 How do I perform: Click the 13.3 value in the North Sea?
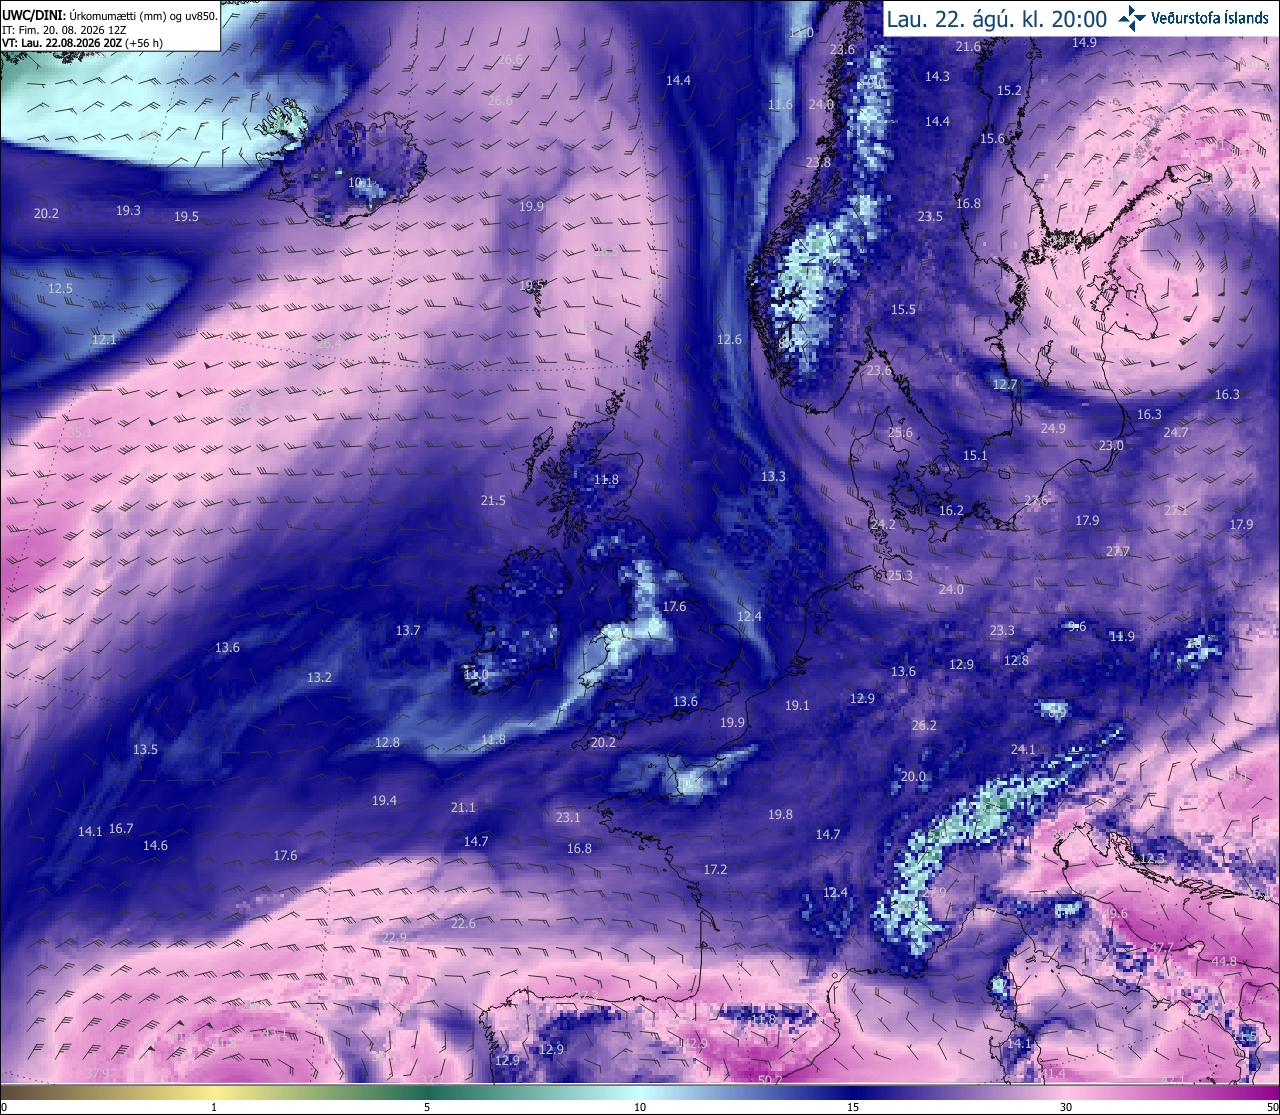tap(773, 476)
